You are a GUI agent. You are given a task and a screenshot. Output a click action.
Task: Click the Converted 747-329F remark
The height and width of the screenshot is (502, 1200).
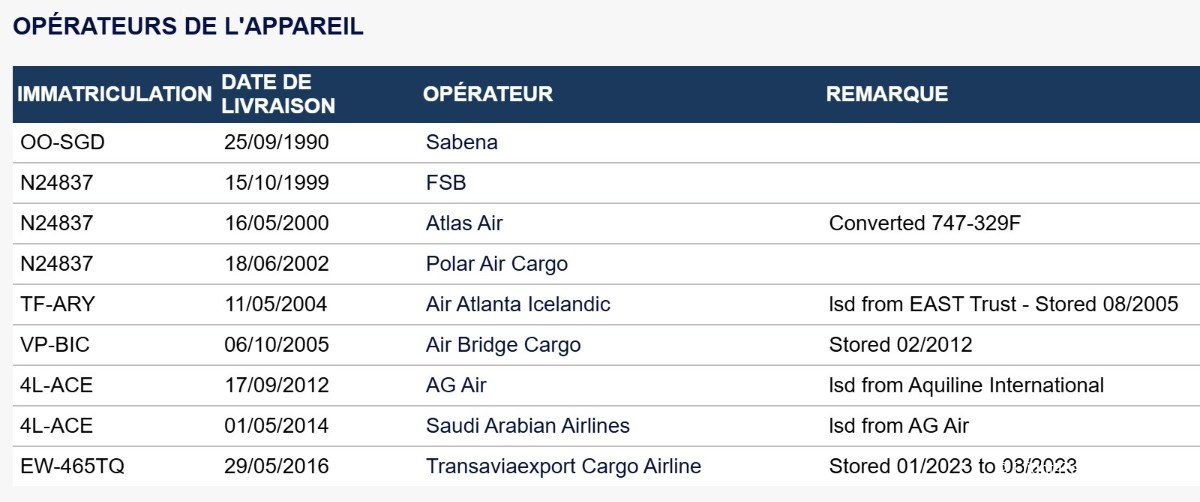[x=927, y=223]
